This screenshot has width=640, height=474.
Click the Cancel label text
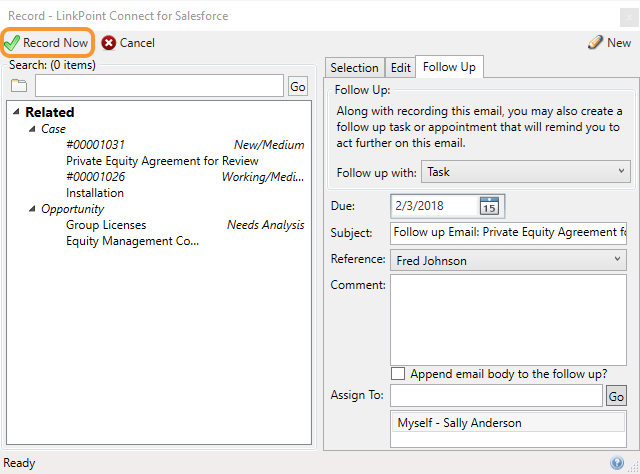(x=137, y=43)
